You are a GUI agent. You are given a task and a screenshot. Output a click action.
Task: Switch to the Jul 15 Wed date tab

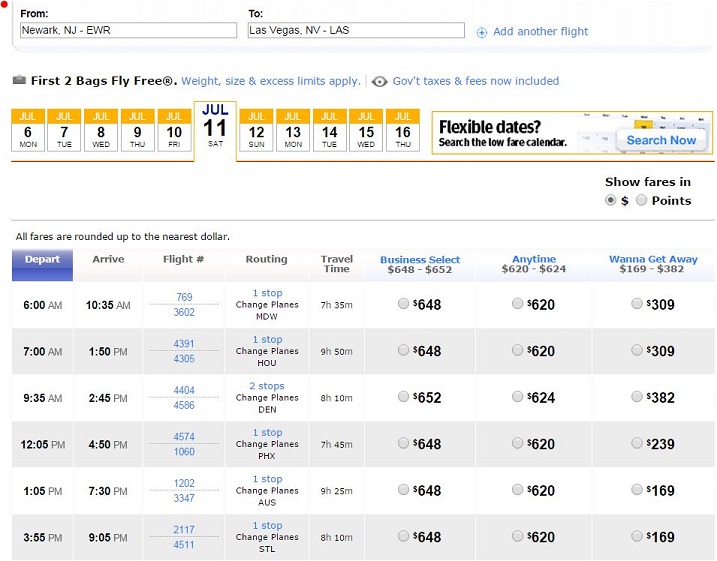point(366,130)
